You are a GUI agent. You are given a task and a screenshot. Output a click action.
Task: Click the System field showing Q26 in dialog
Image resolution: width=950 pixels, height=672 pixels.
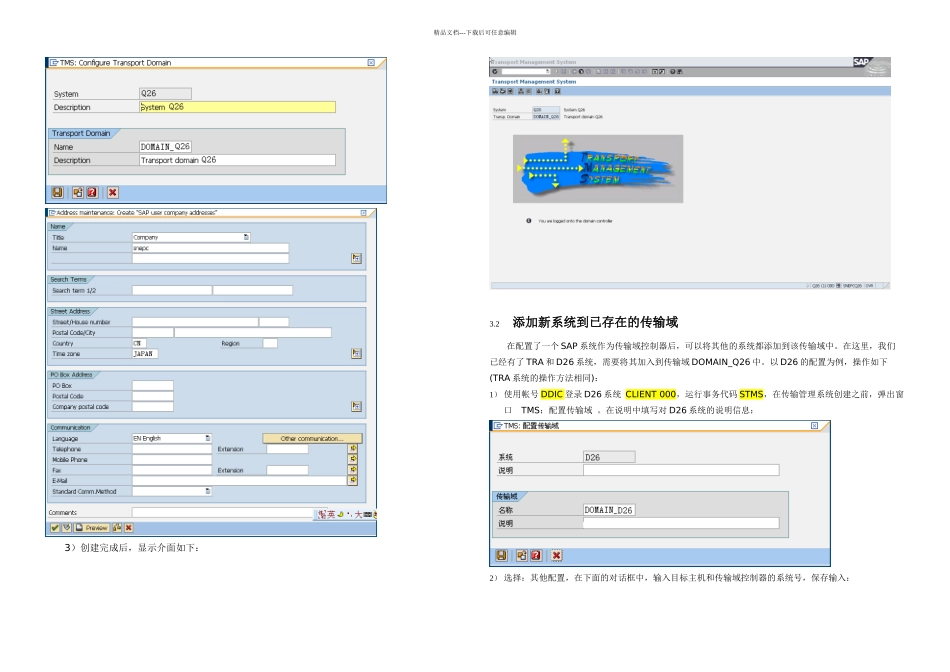165,93
